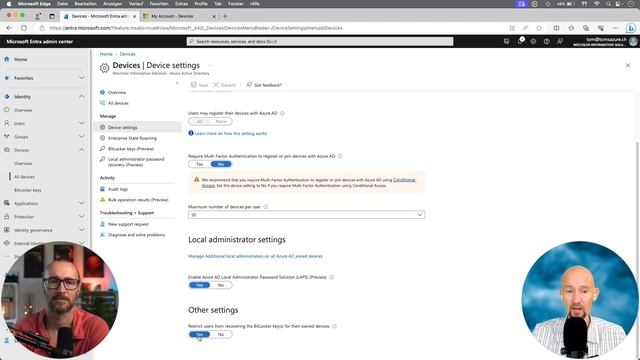Open the Edge settings and more menu
Viewport: 640px width, 360px height.
615,28
